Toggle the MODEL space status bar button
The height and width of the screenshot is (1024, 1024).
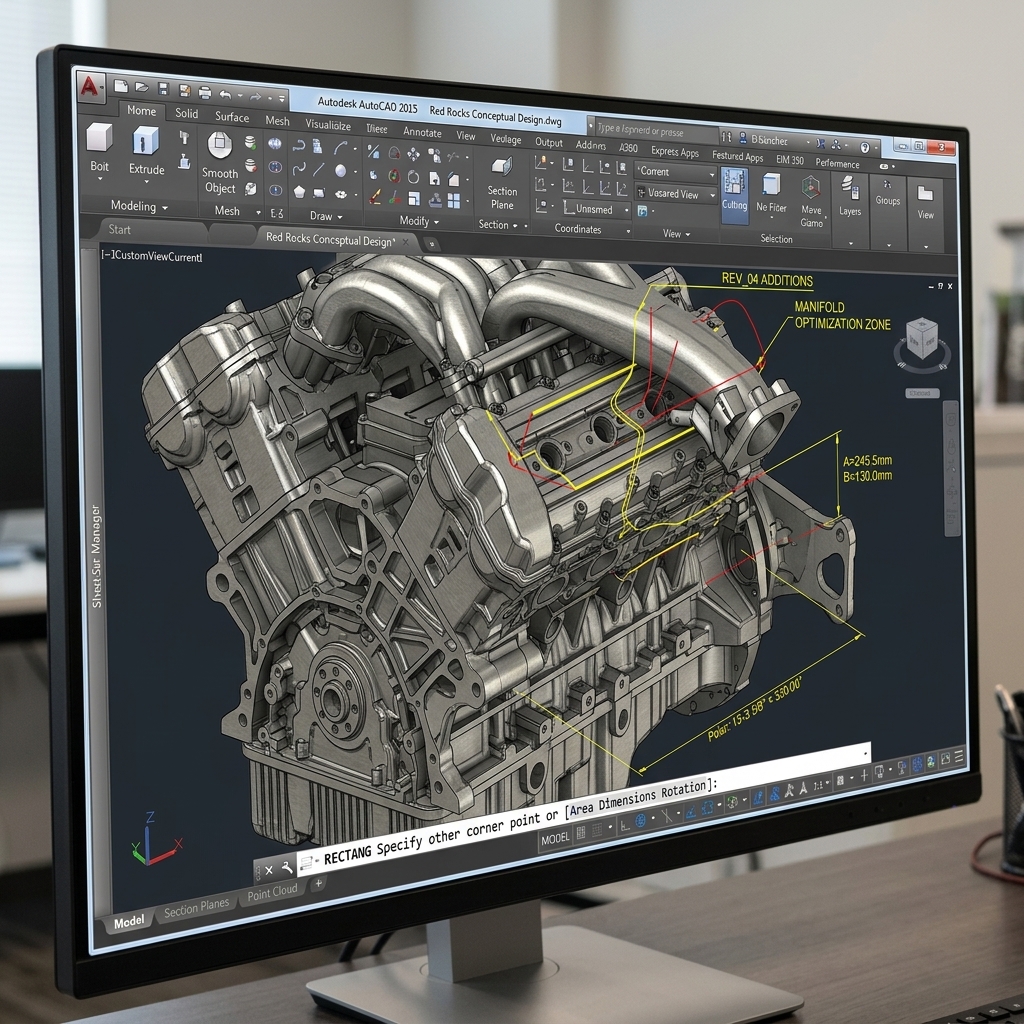(556, 838)
